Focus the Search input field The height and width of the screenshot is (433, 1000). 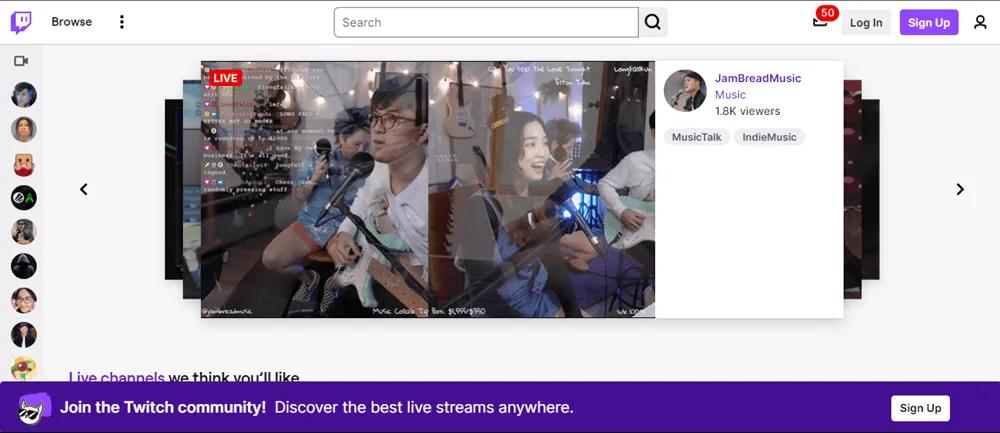(486, 22)
